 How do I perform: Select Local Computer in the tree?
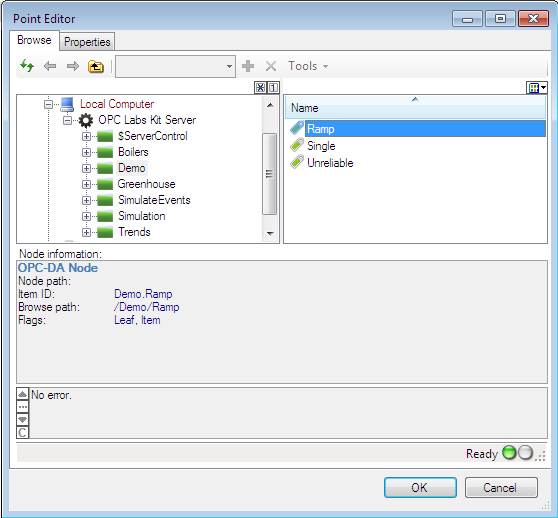pos(117,104)
